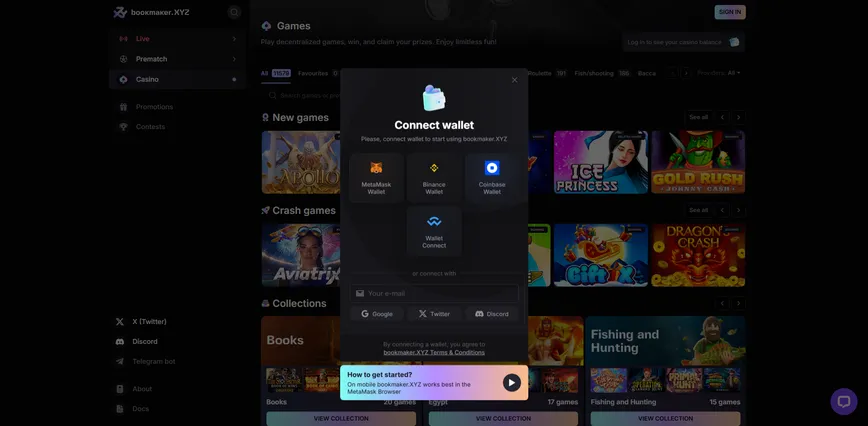The width and height of the screenshot is (868, 426).
Task: Select the MetaMask Wallet option
Action: (x=376, y=178)
